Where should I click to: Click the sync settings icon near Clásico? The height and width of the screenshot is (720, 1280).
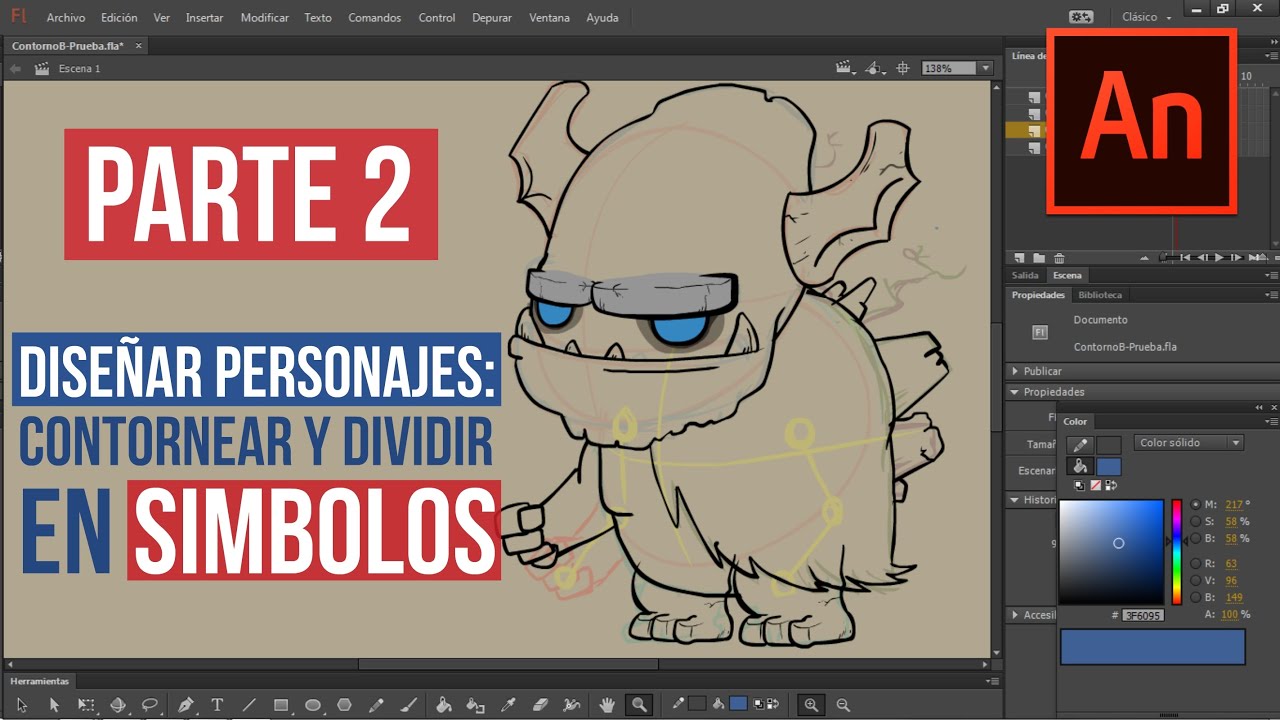(x=1080, y=17)
